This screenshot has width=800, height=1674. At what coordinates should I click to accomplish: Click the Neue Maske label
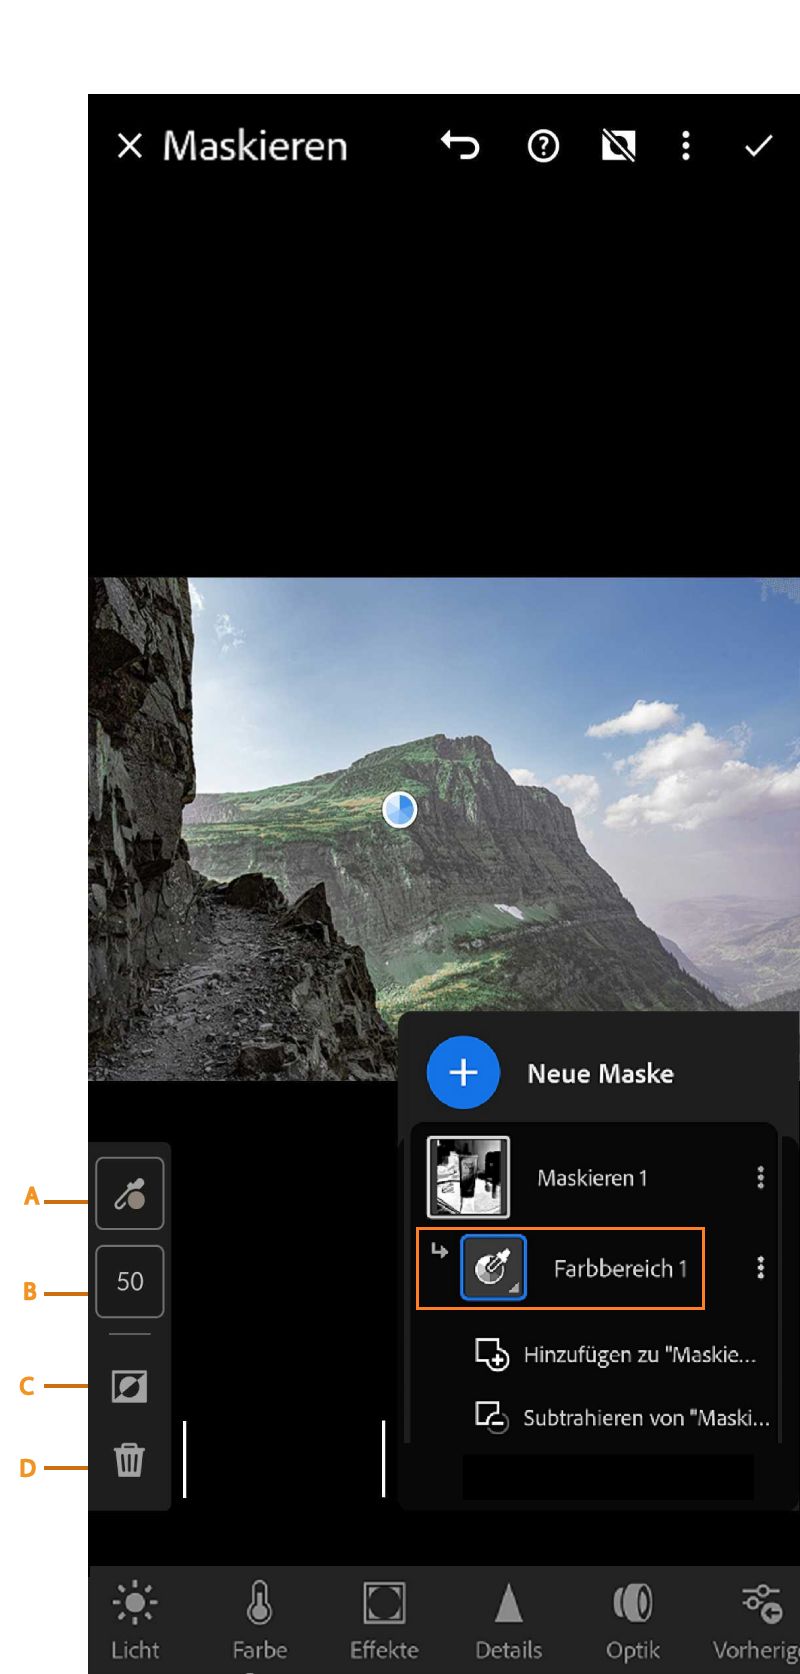[600, 1074]
